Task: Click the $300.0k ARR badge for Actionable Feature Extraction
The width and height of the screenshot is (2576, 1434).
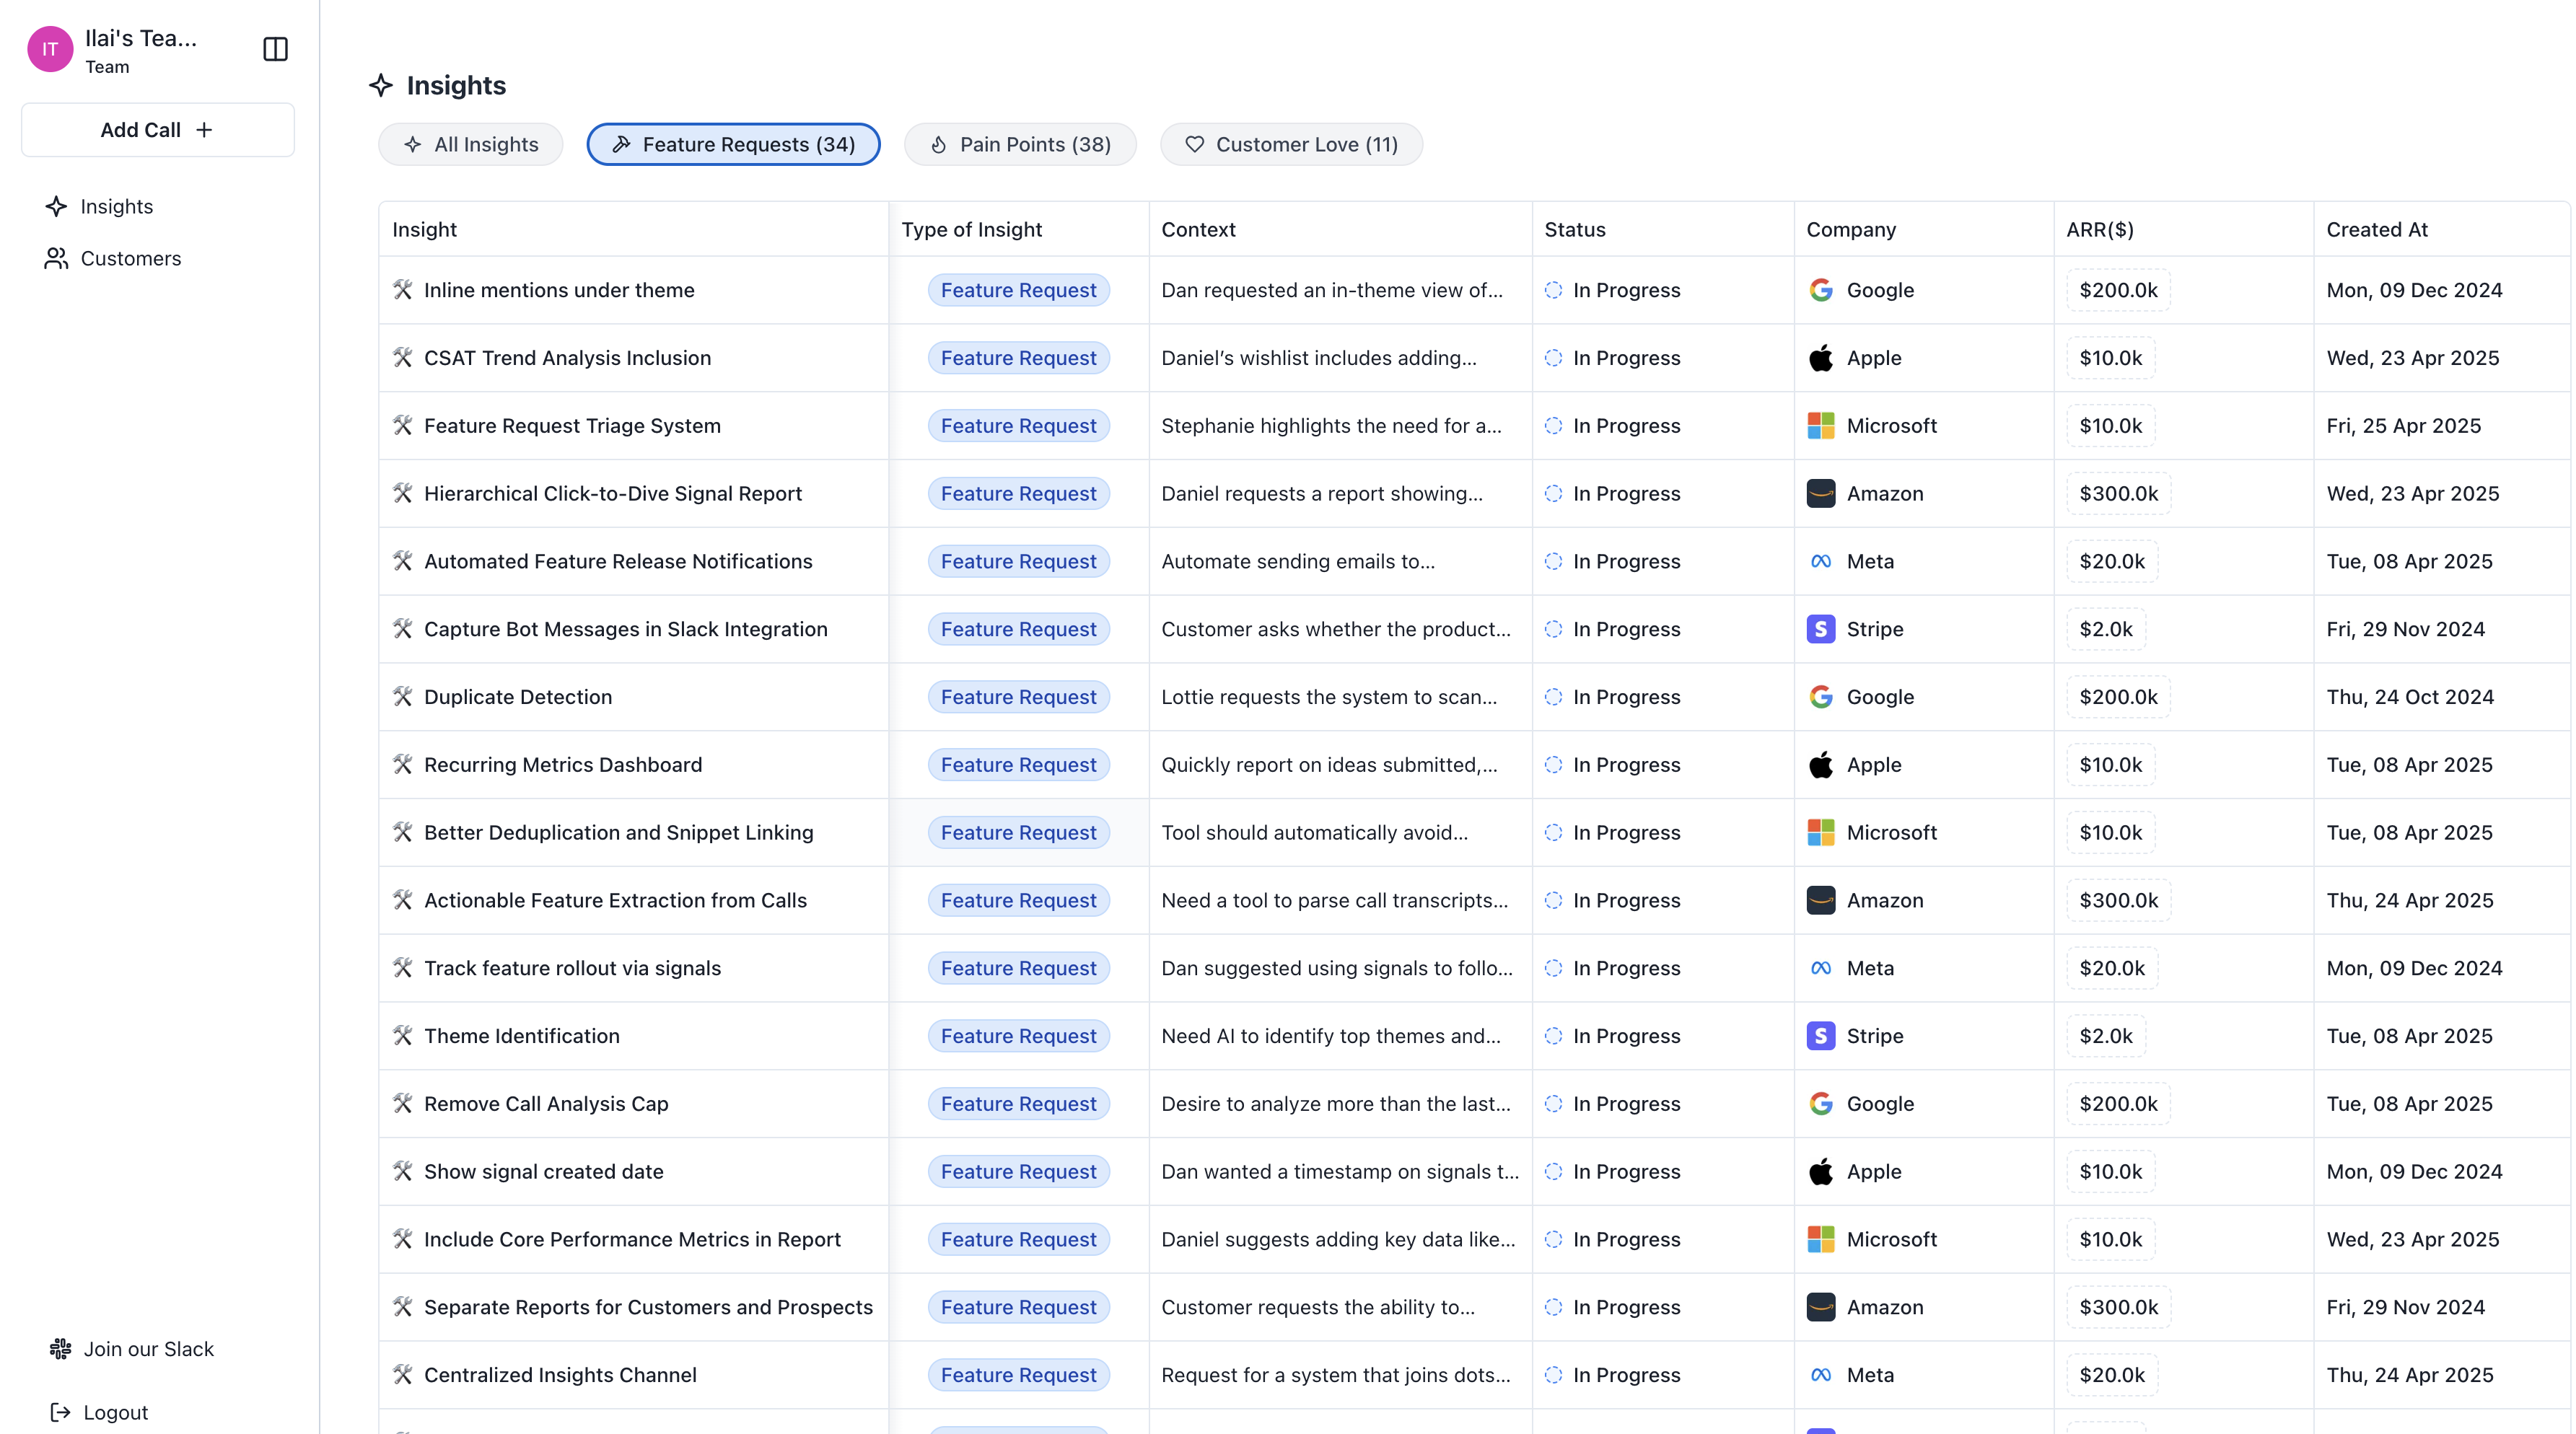Action: (2118, 900)
